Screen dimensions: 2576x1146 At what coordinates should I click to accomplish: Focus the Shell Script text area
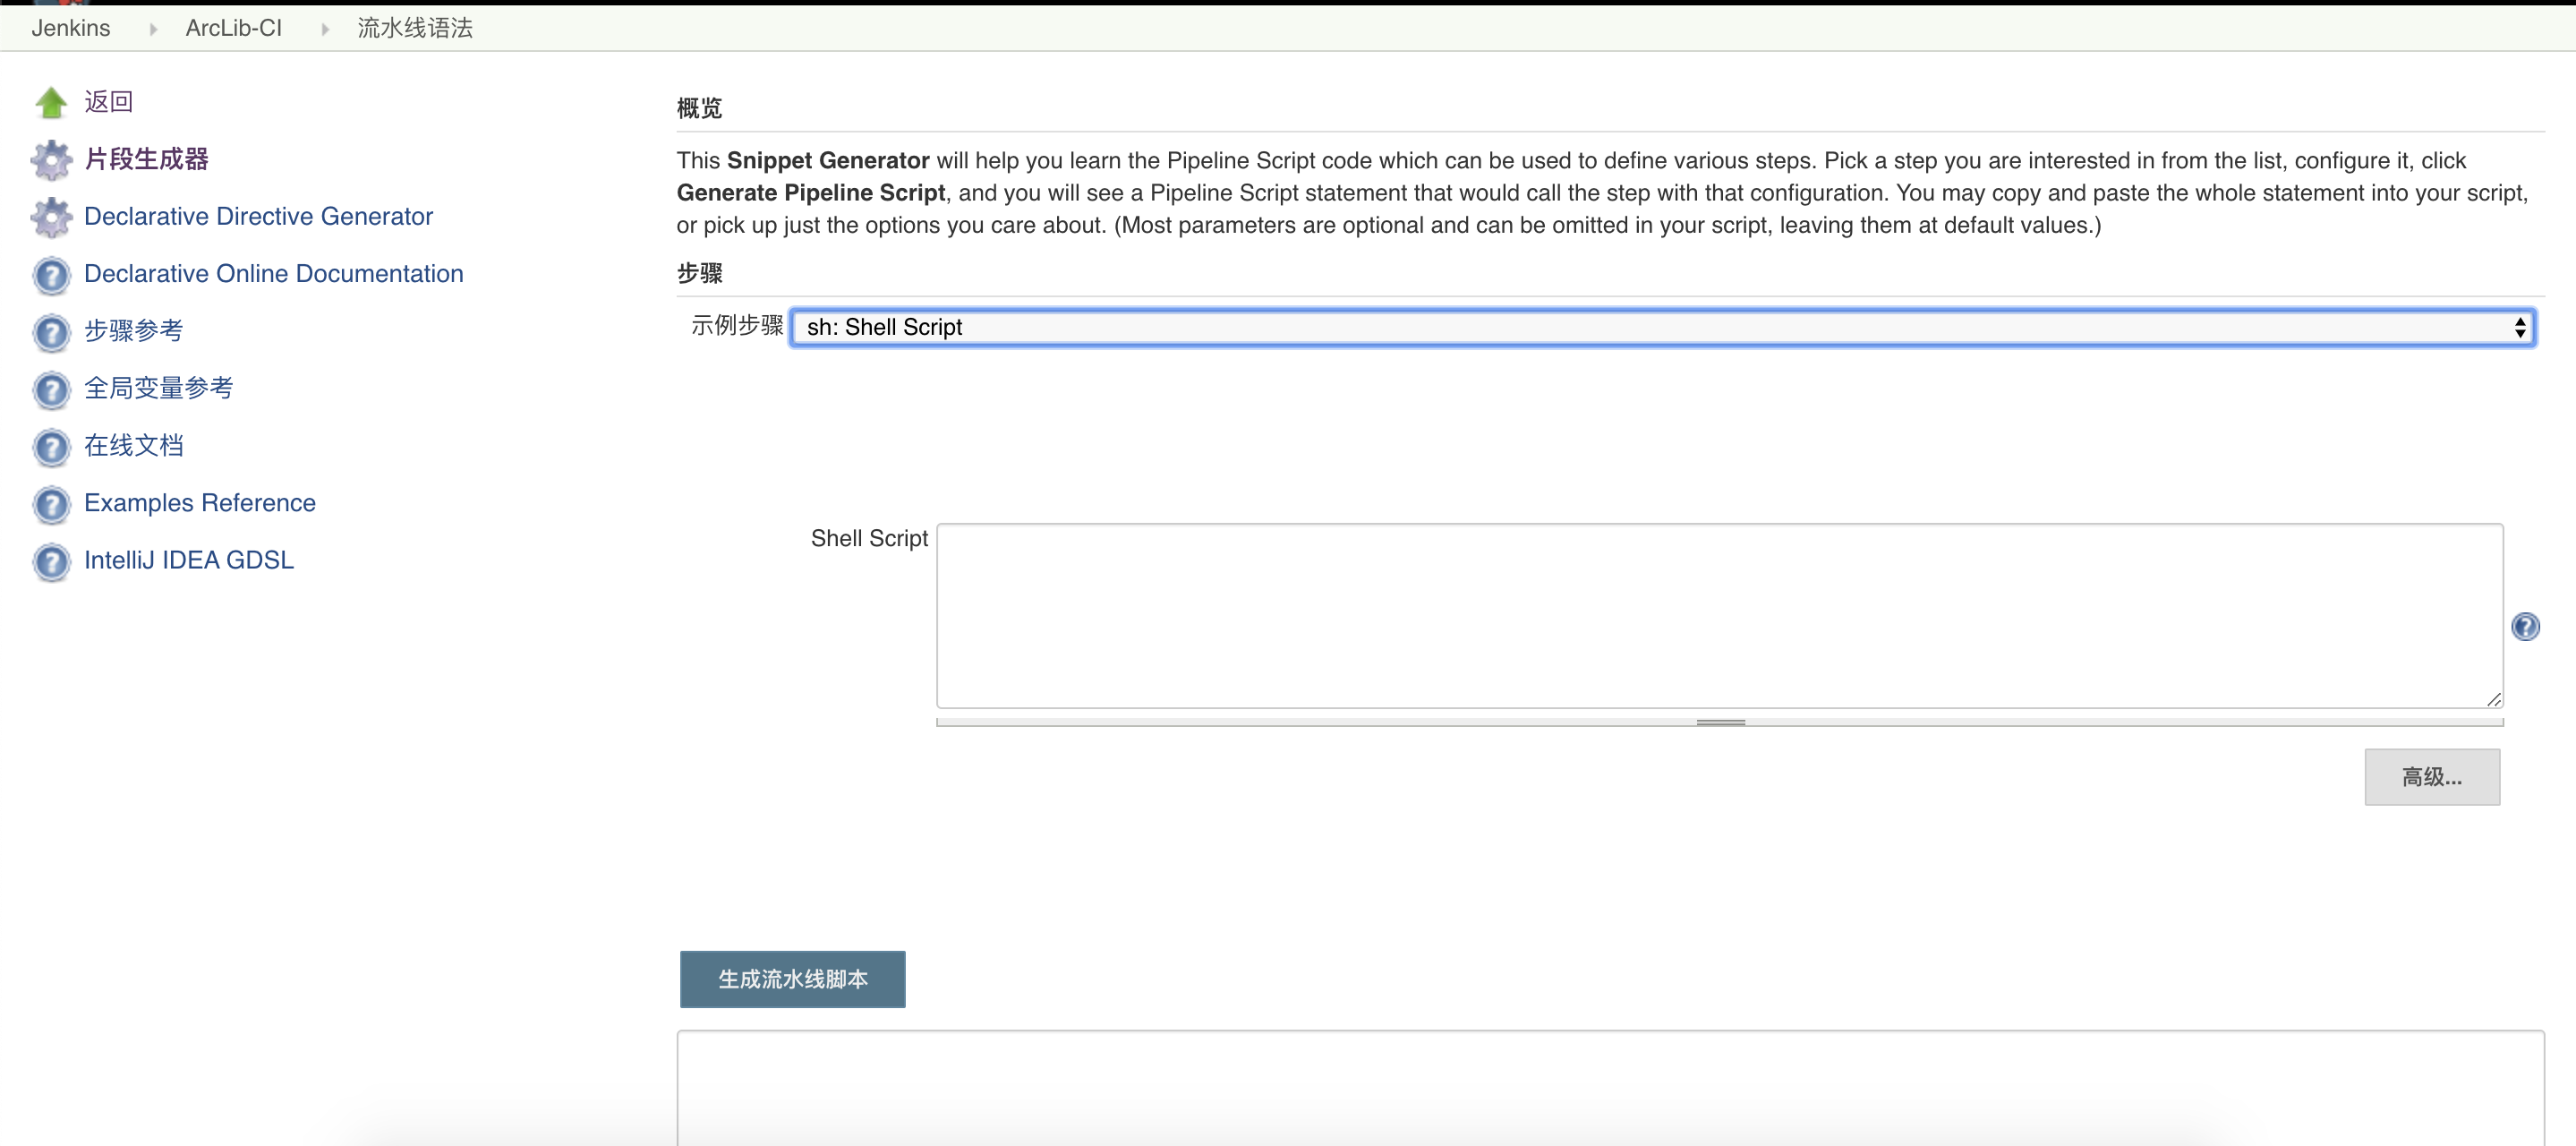click(1720, 616)
